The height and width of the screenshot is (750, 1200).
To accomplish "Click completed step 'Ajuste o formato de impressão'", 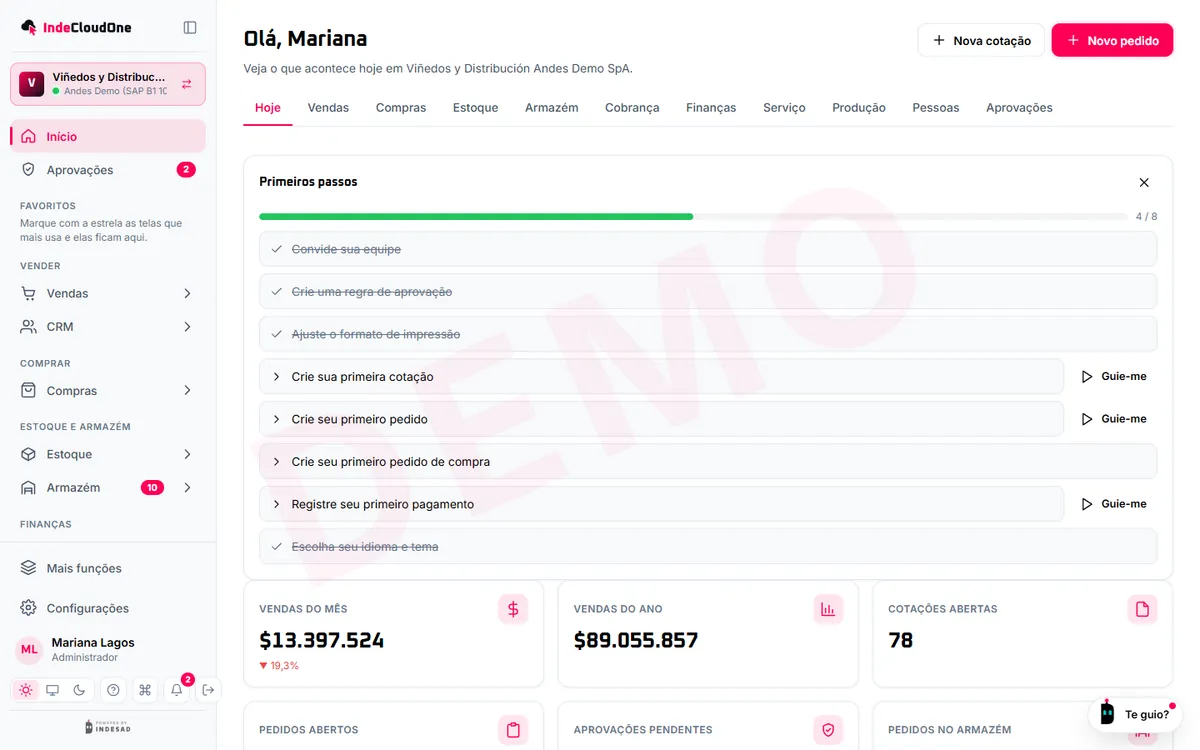I will [x=708, y=334].
